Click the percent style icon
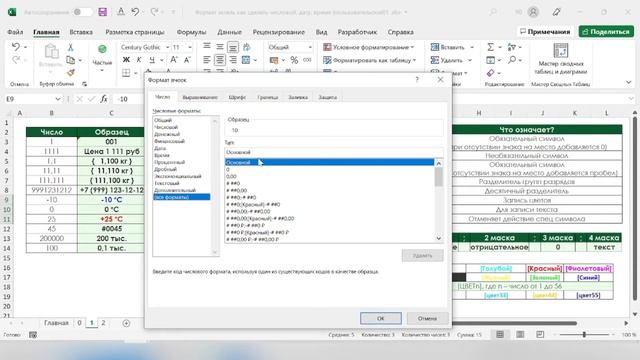640x360 pixels. [294, 60]
